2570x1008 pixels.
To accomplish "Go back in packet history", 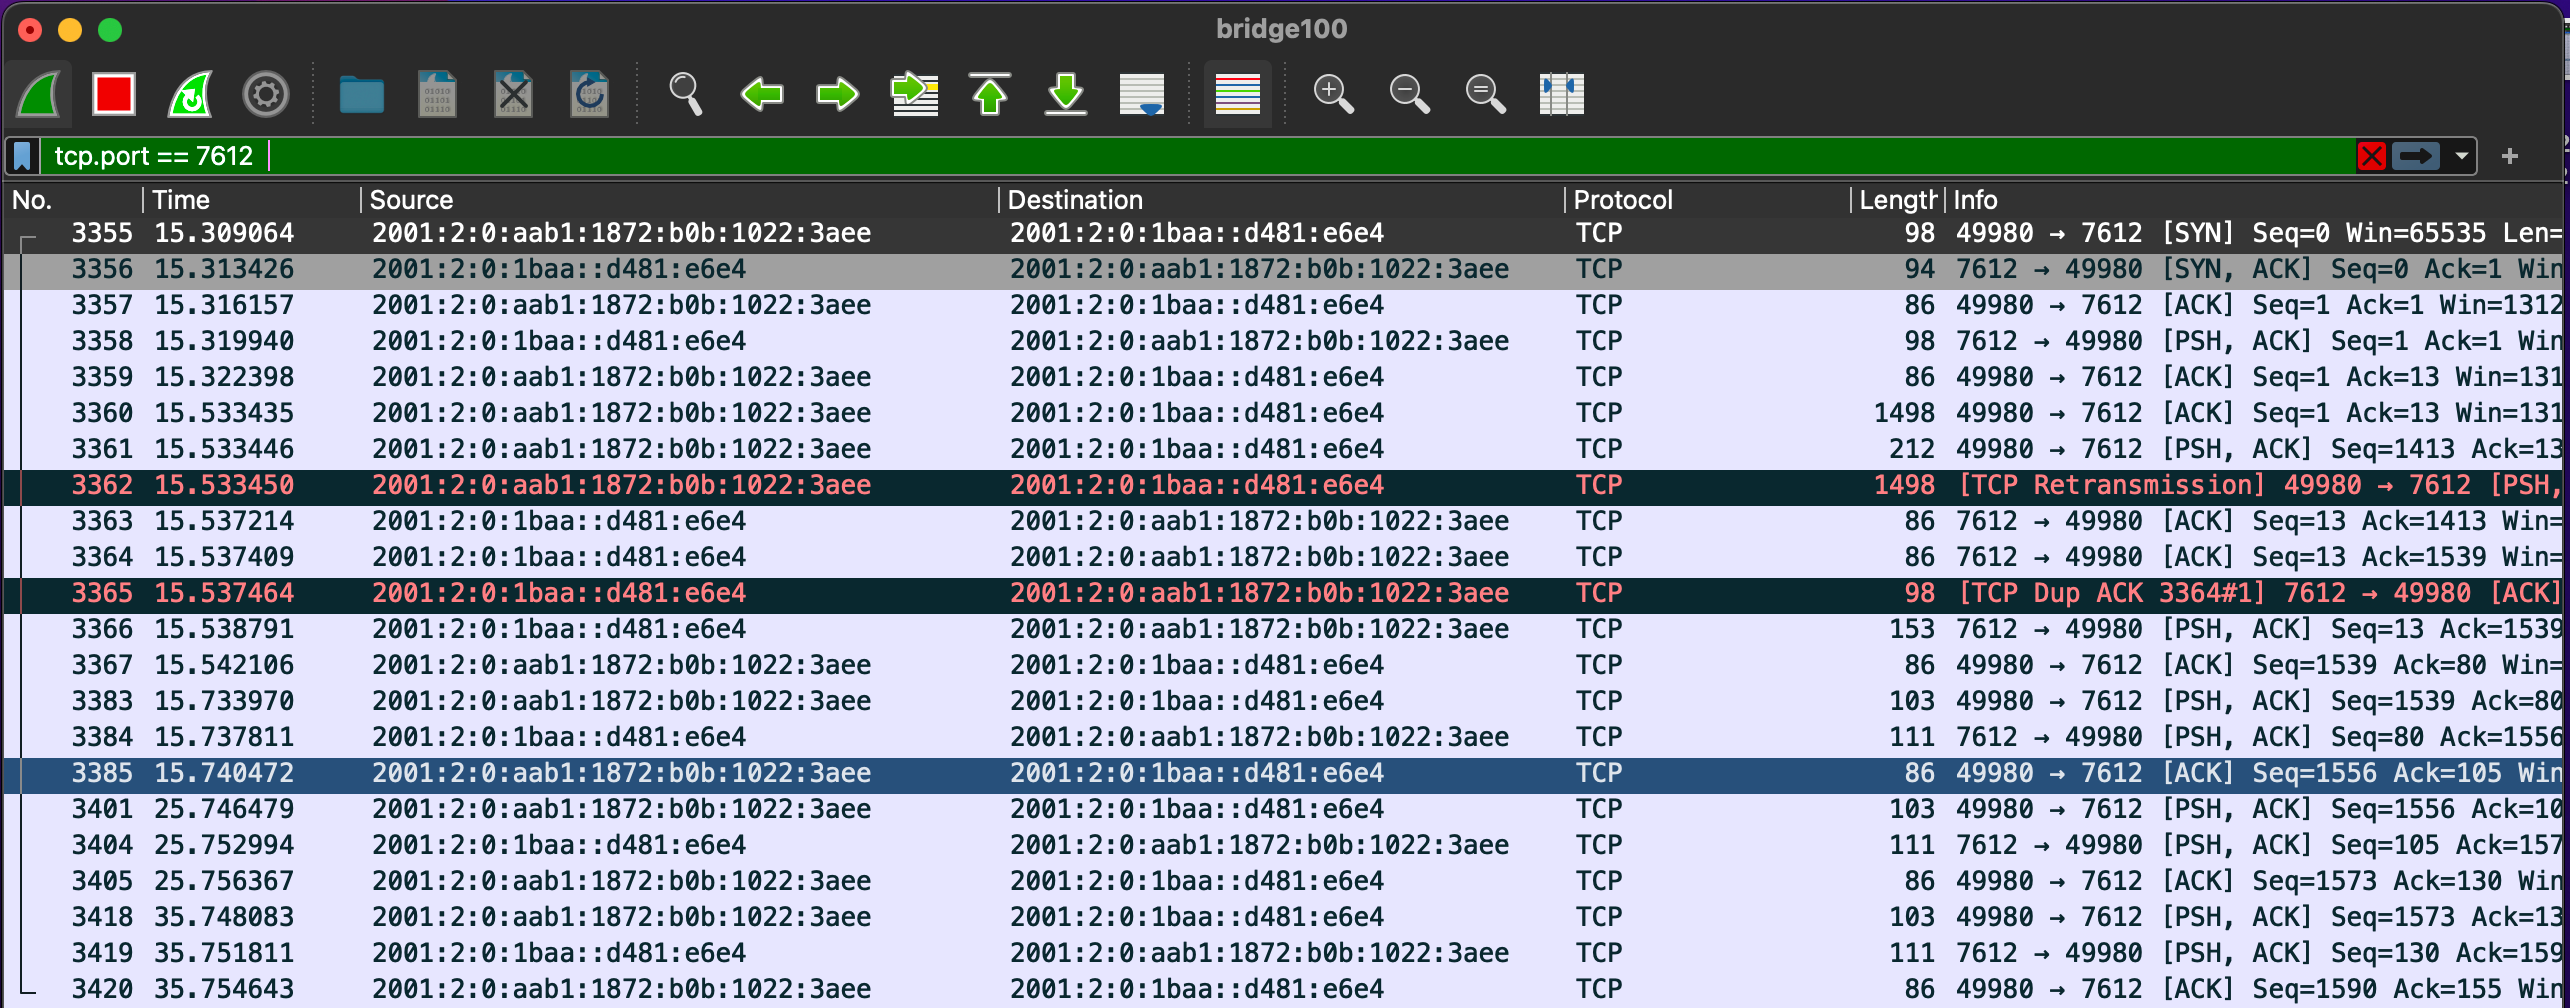I will (761, 94).
